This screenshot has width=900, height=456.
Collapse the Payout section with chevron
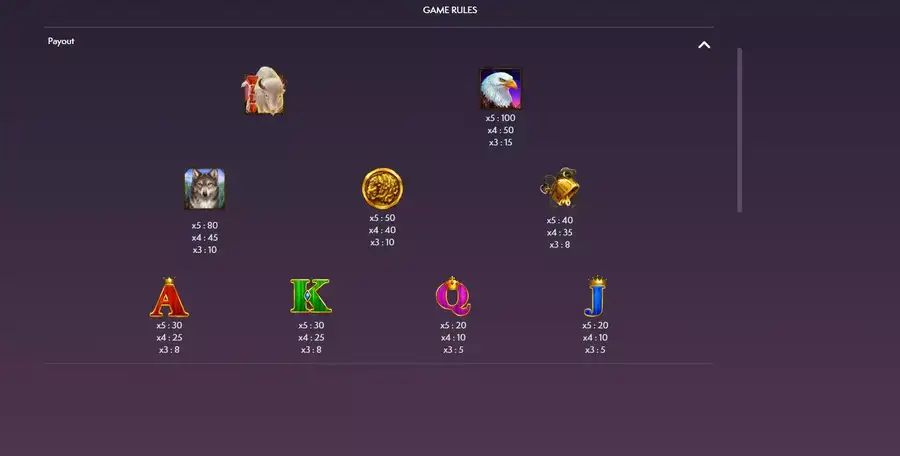click(704, 45)
